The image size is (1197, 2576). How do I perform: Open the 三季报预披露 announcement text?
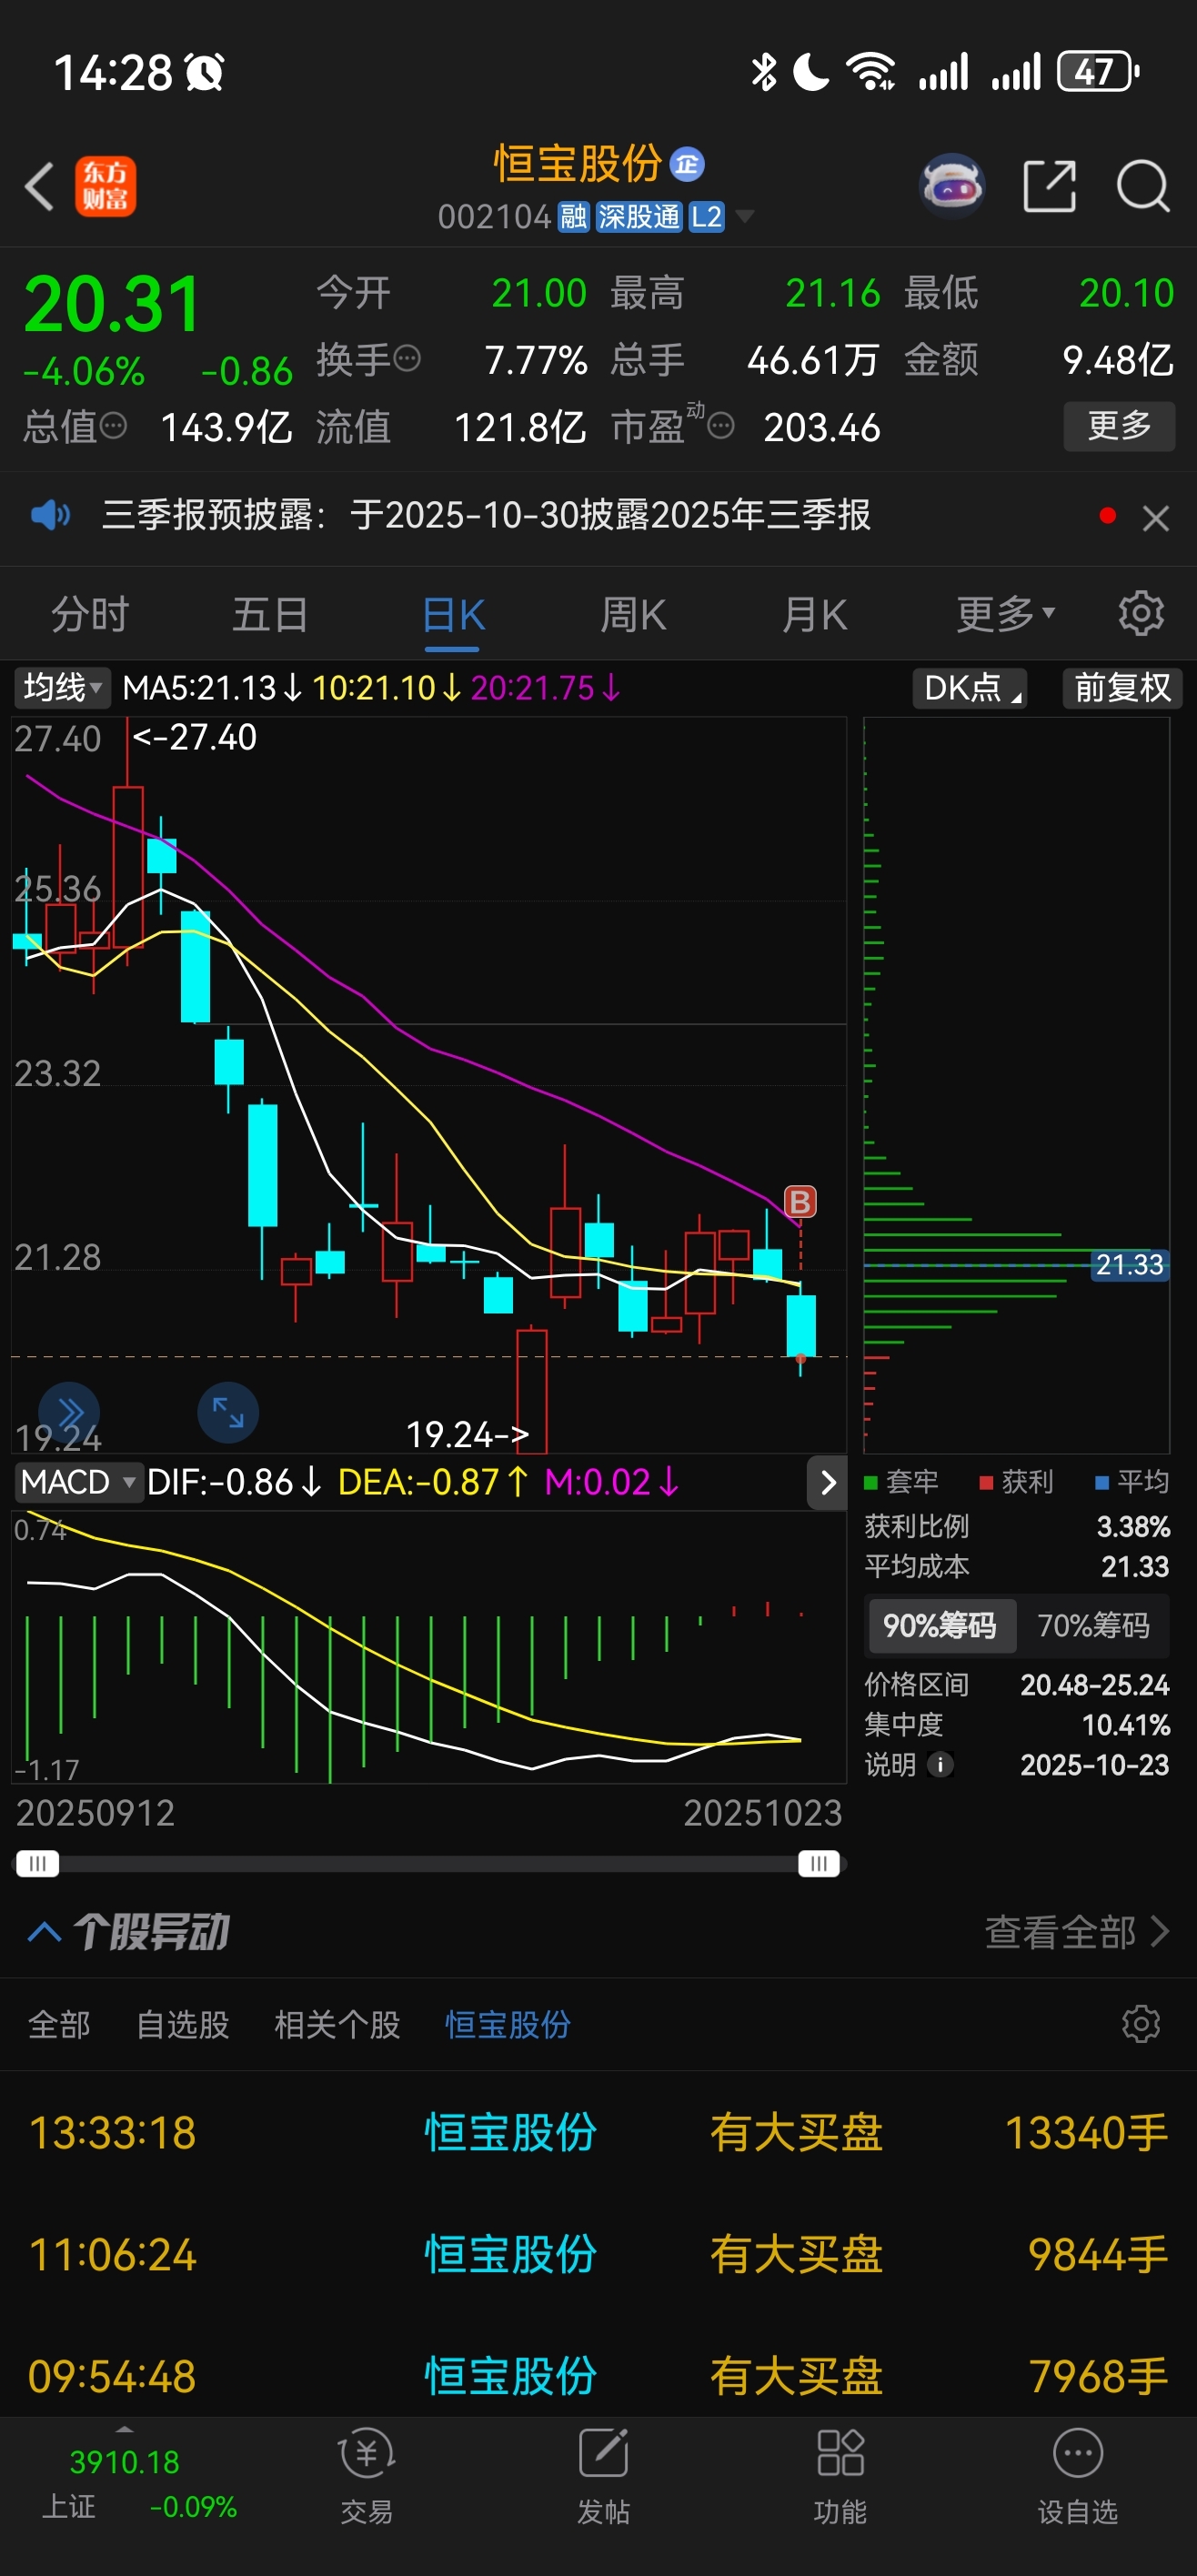[x=486, y=515]
